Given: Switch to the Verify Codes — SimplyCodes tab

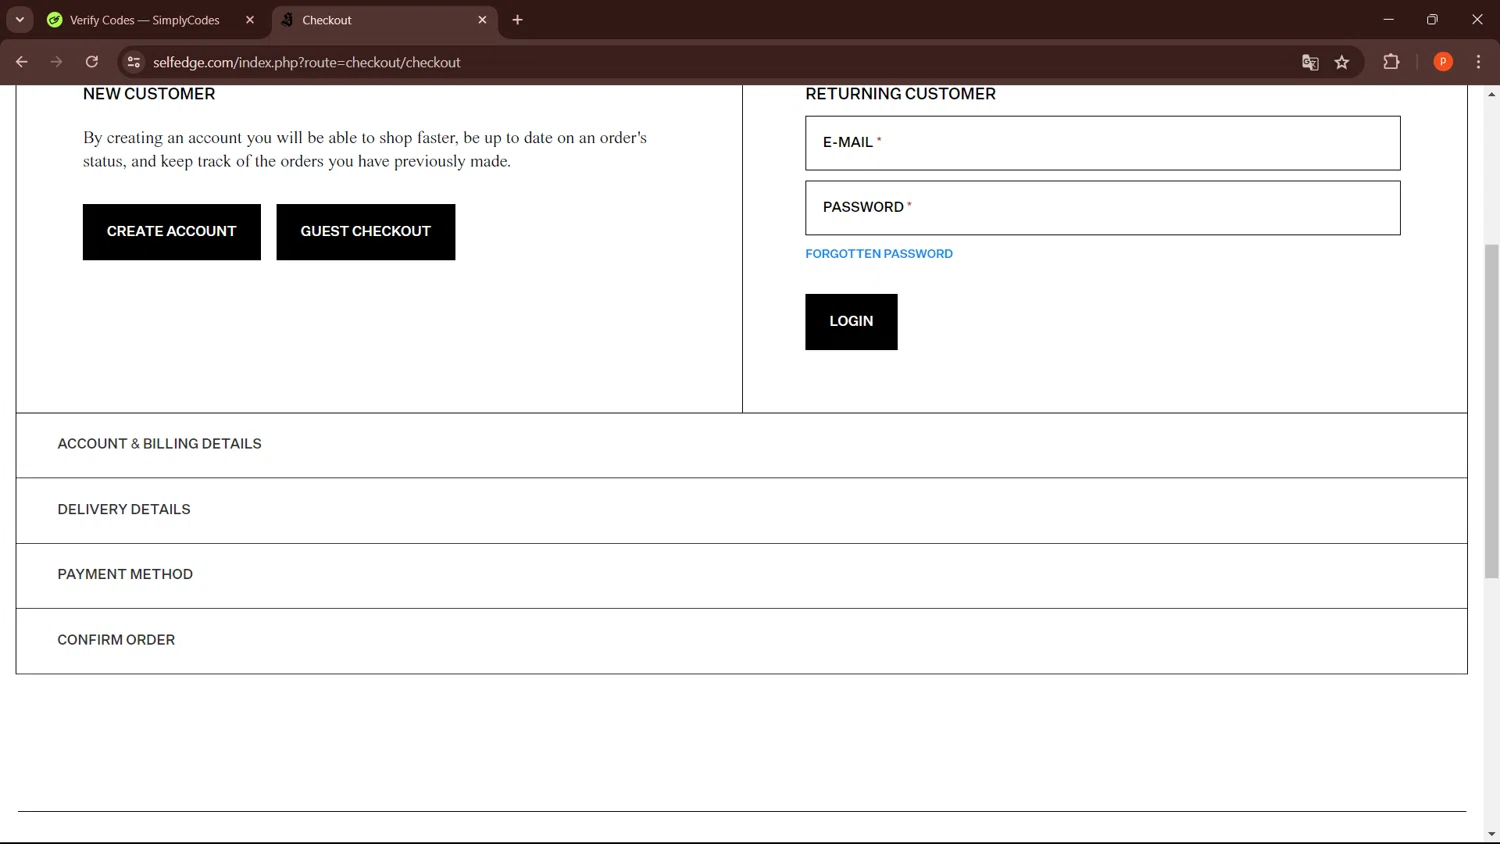Looking at the screenshot, I should pos(145,20).
